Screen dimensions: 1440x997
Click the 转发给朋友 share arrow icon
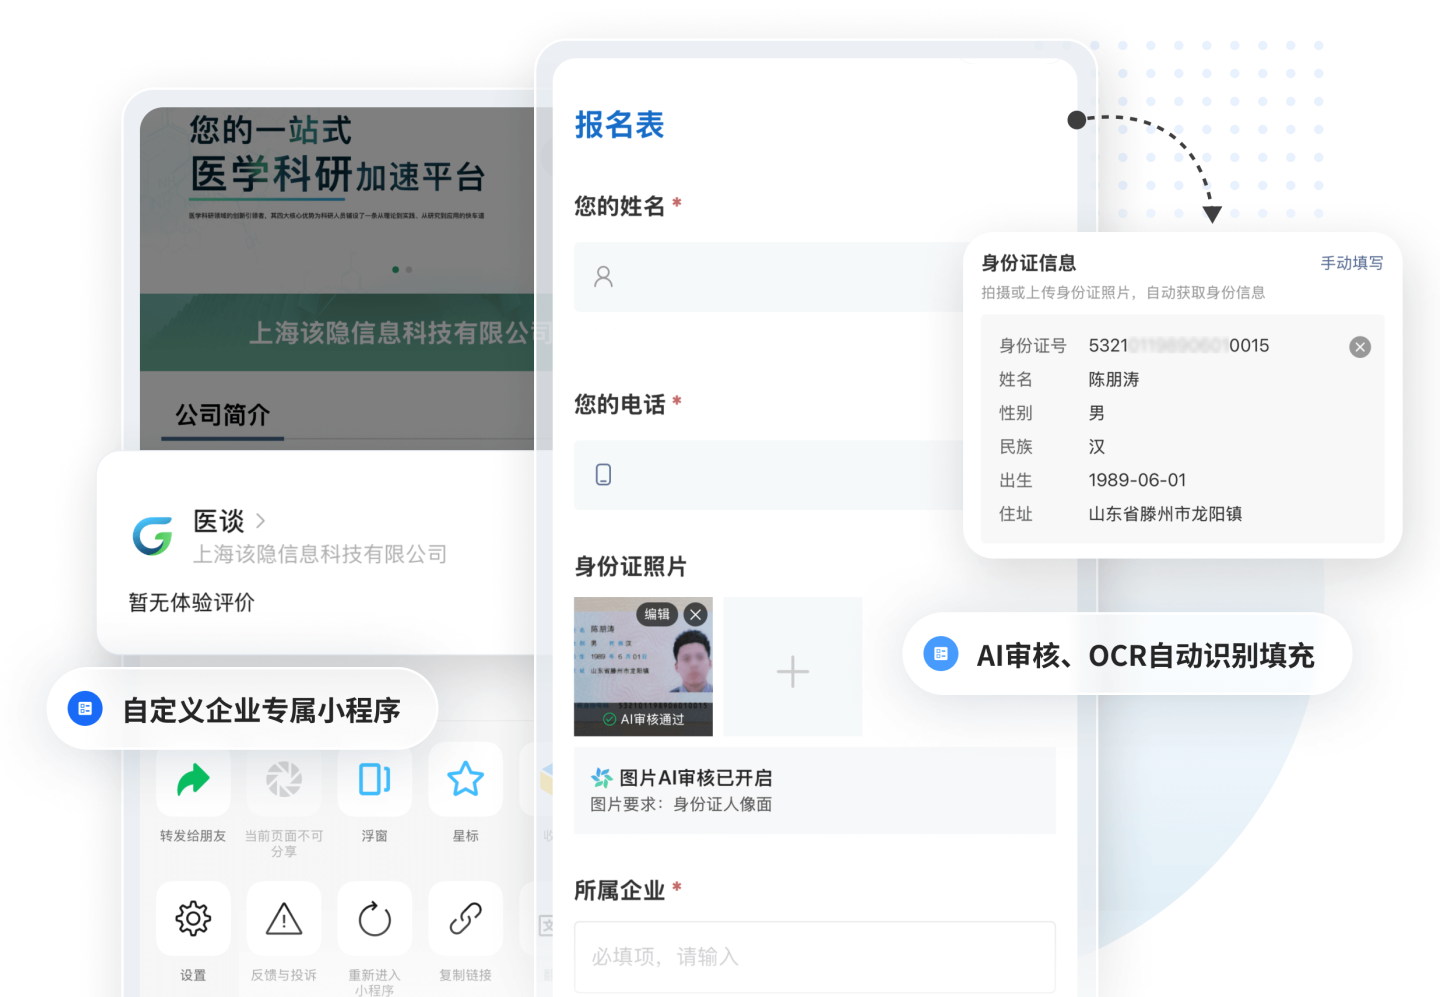(x=193, y=780)
